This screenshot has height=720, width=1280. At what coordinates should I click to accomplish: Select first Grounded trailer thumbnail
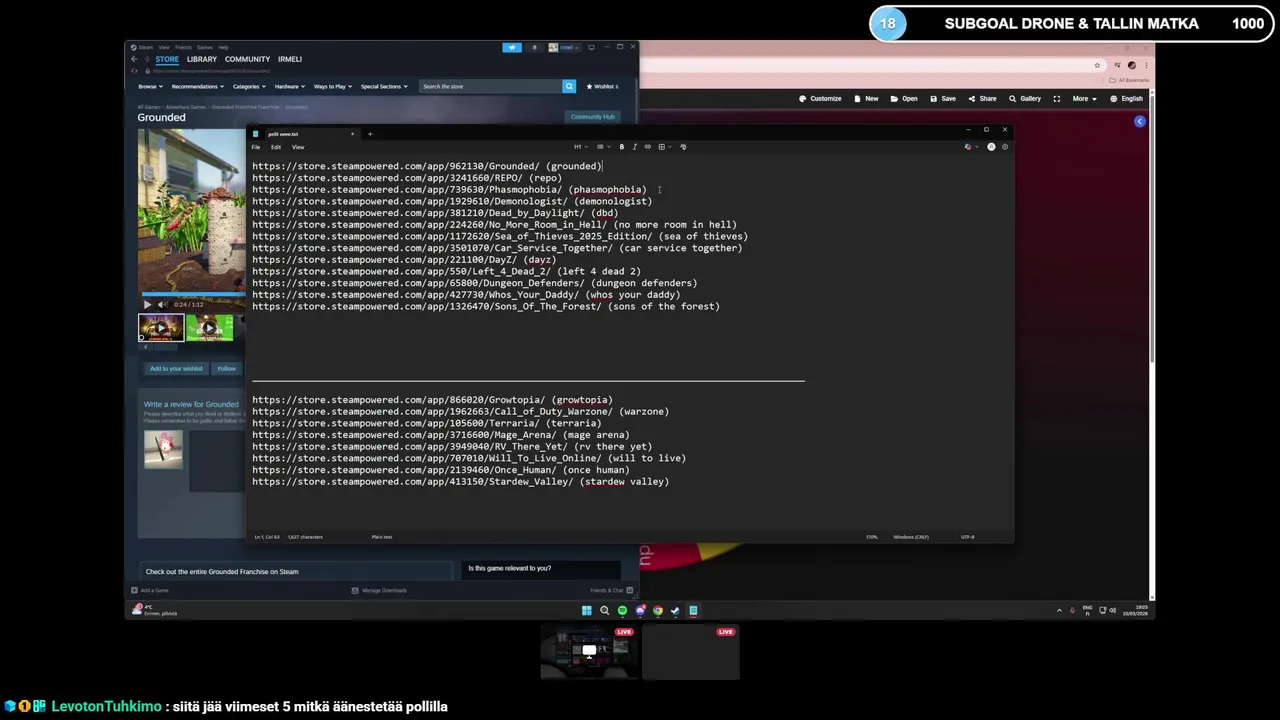click(161, 327)
